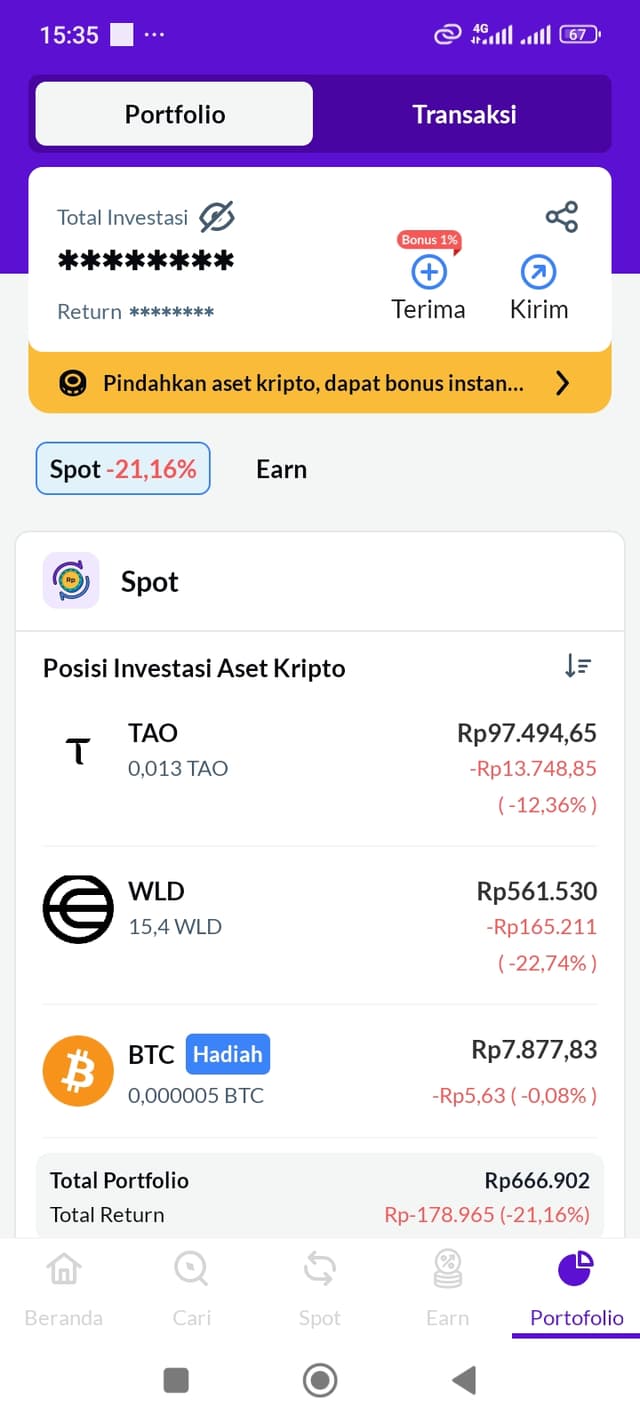Tap the Bitcoin logo icon
Screen dimensions: 640x1422
point(78,1071)
